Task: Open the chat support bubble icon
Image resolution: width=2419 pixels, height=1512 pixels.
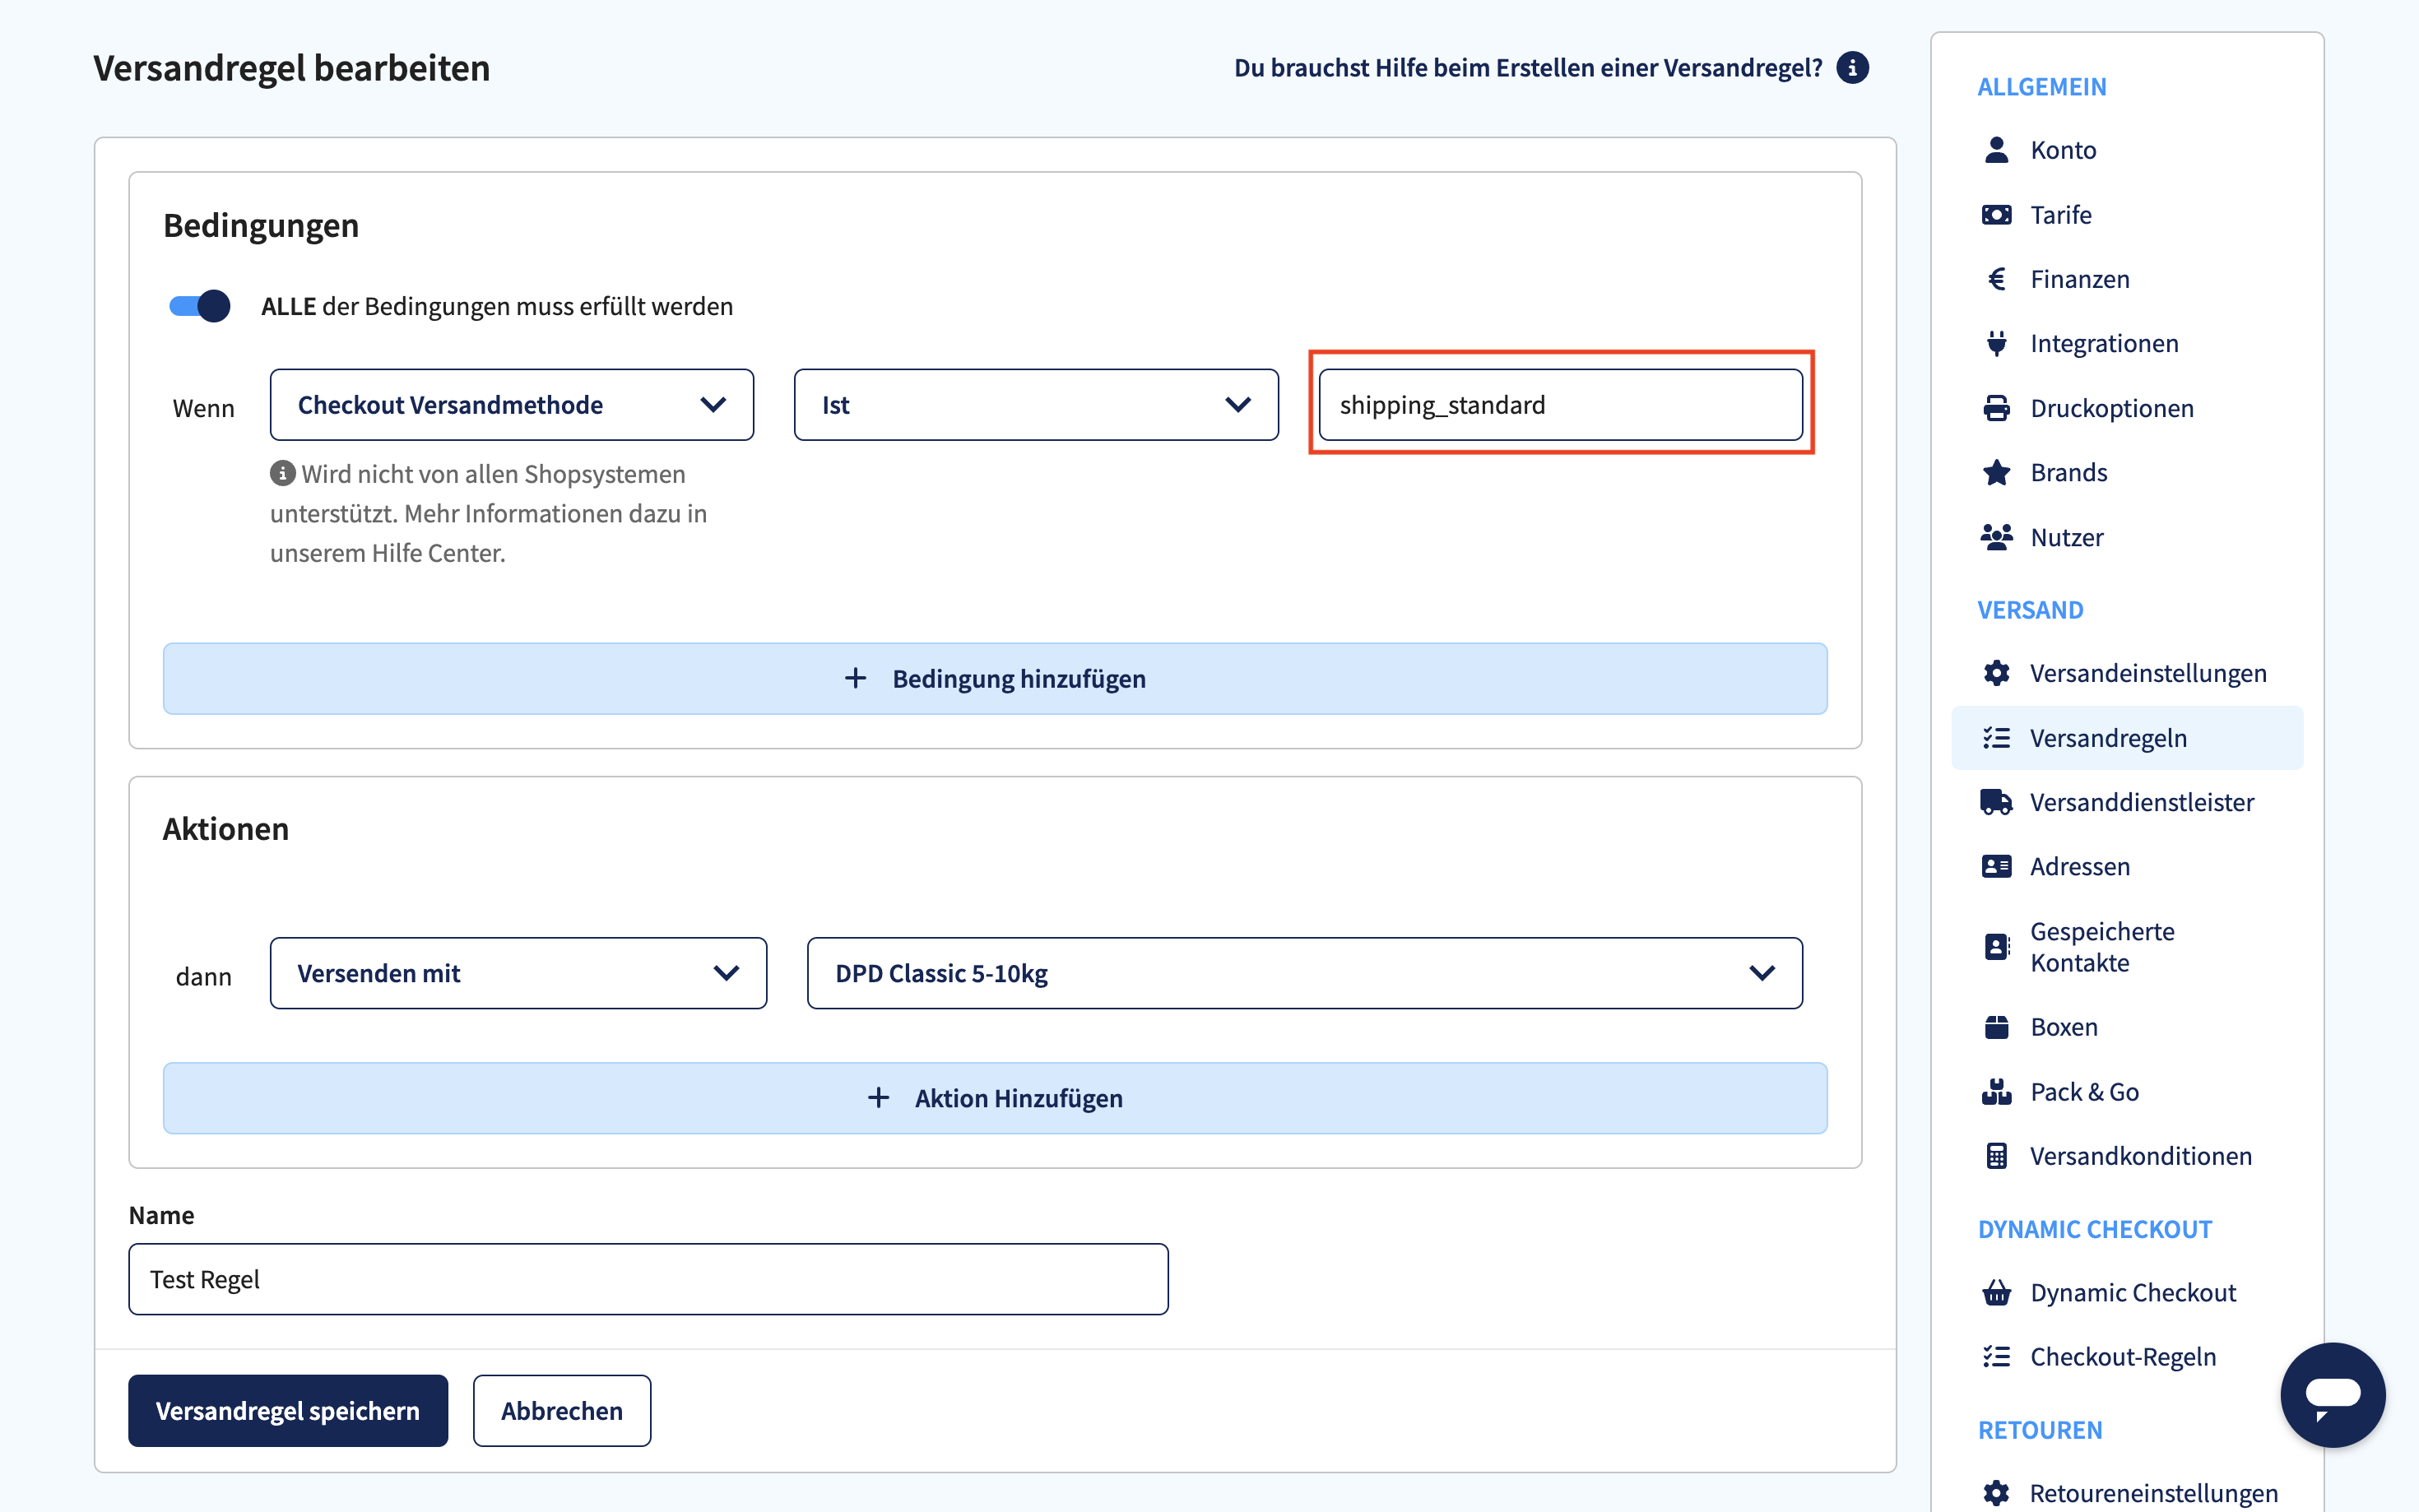Action: click(x=2332, y=1394)
